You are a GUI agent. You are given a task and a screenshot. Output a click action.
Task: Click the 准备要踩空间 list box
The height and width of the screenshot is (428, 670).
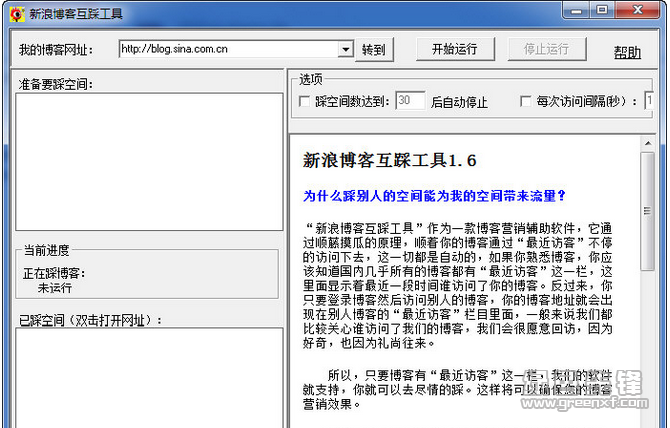[x=150, y=162]
